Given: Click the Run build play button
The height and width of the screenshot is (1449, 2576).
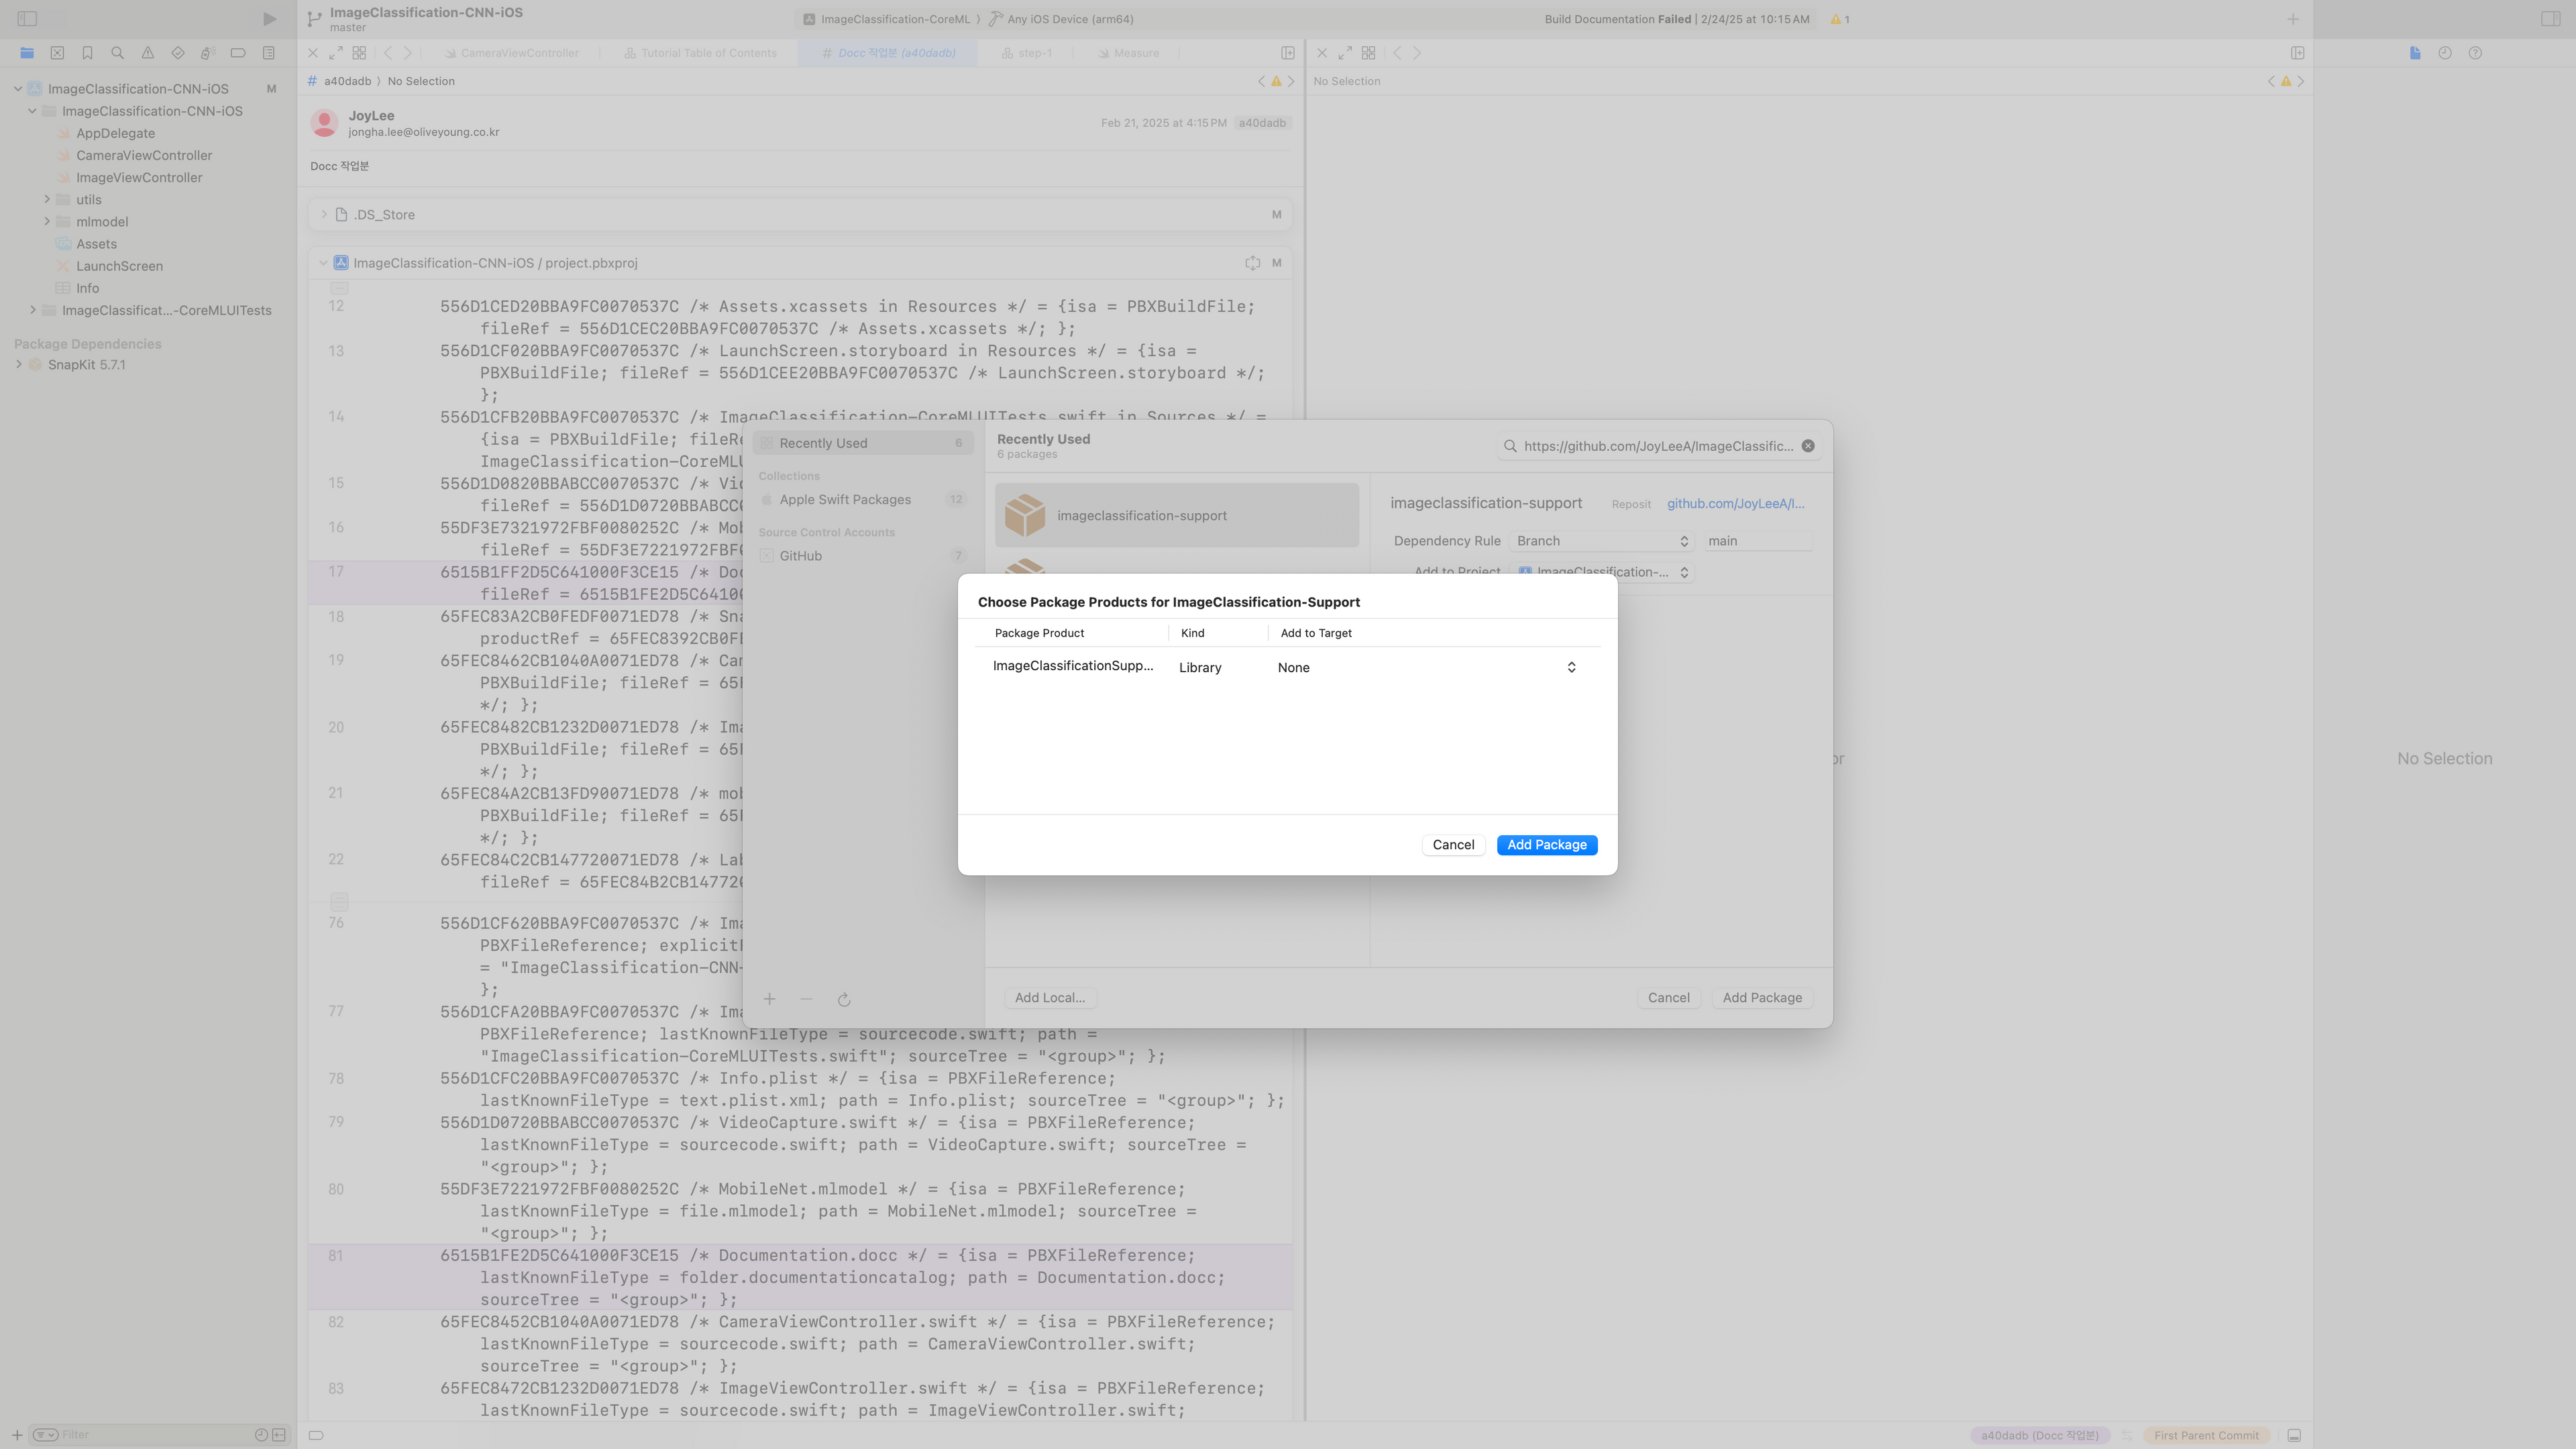Looking at the screenshot, I should coord(269,19).
